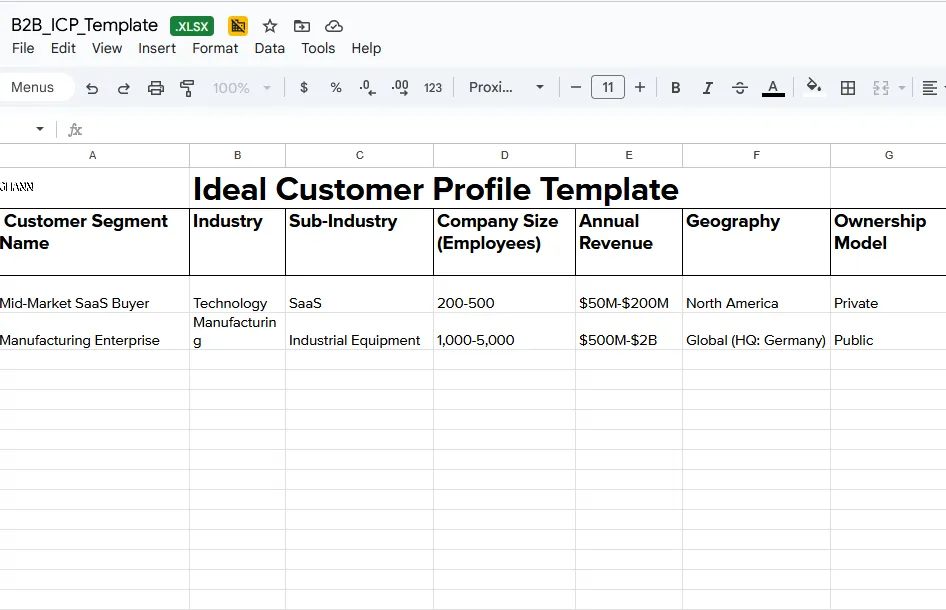Print the spreadsheet using printer icon
The height and width of the screenshot is (610, 946).
156,88
